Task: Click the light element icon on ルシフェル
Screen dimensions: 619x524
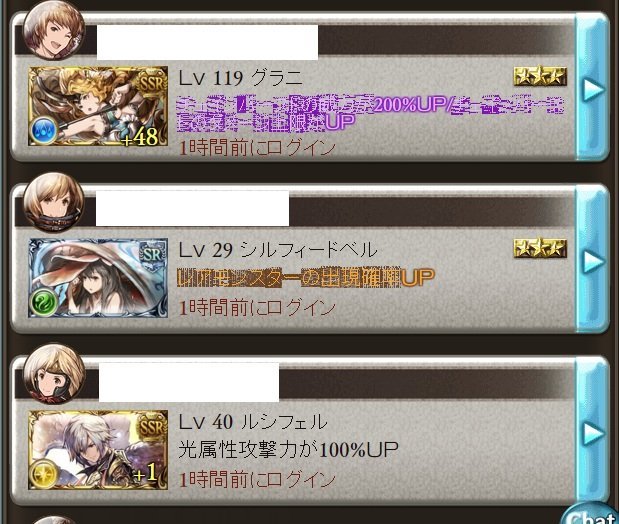Action: tap(43, 474)
